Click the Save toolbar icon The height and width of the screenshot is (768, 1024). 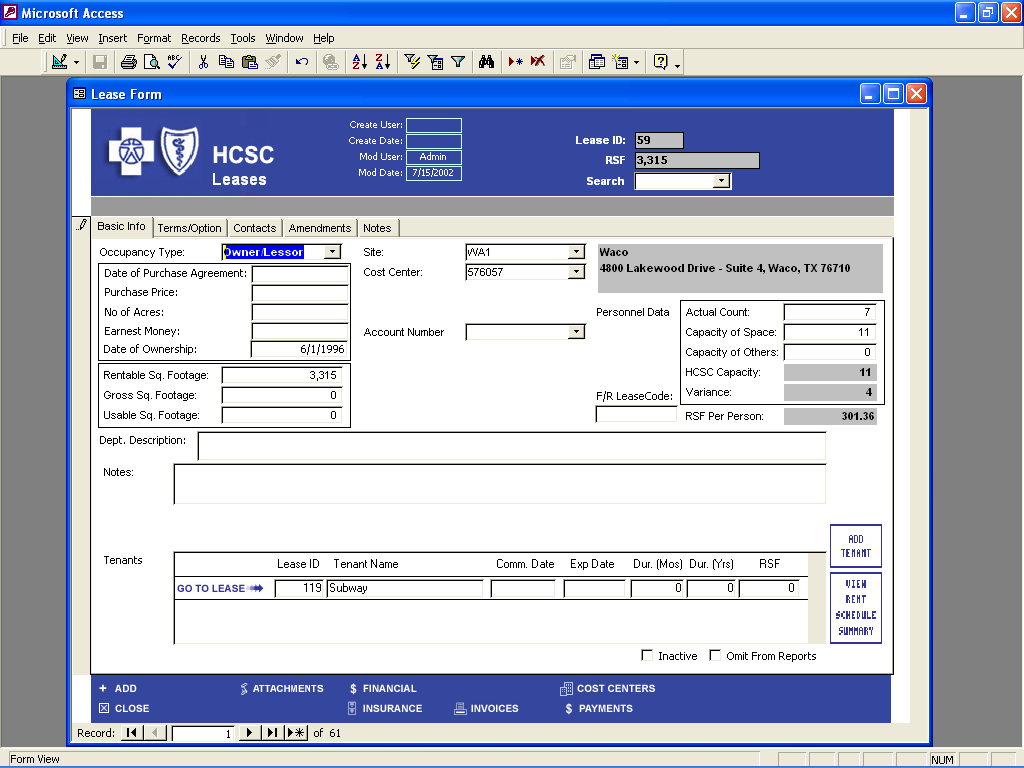(x=100, y=62)
